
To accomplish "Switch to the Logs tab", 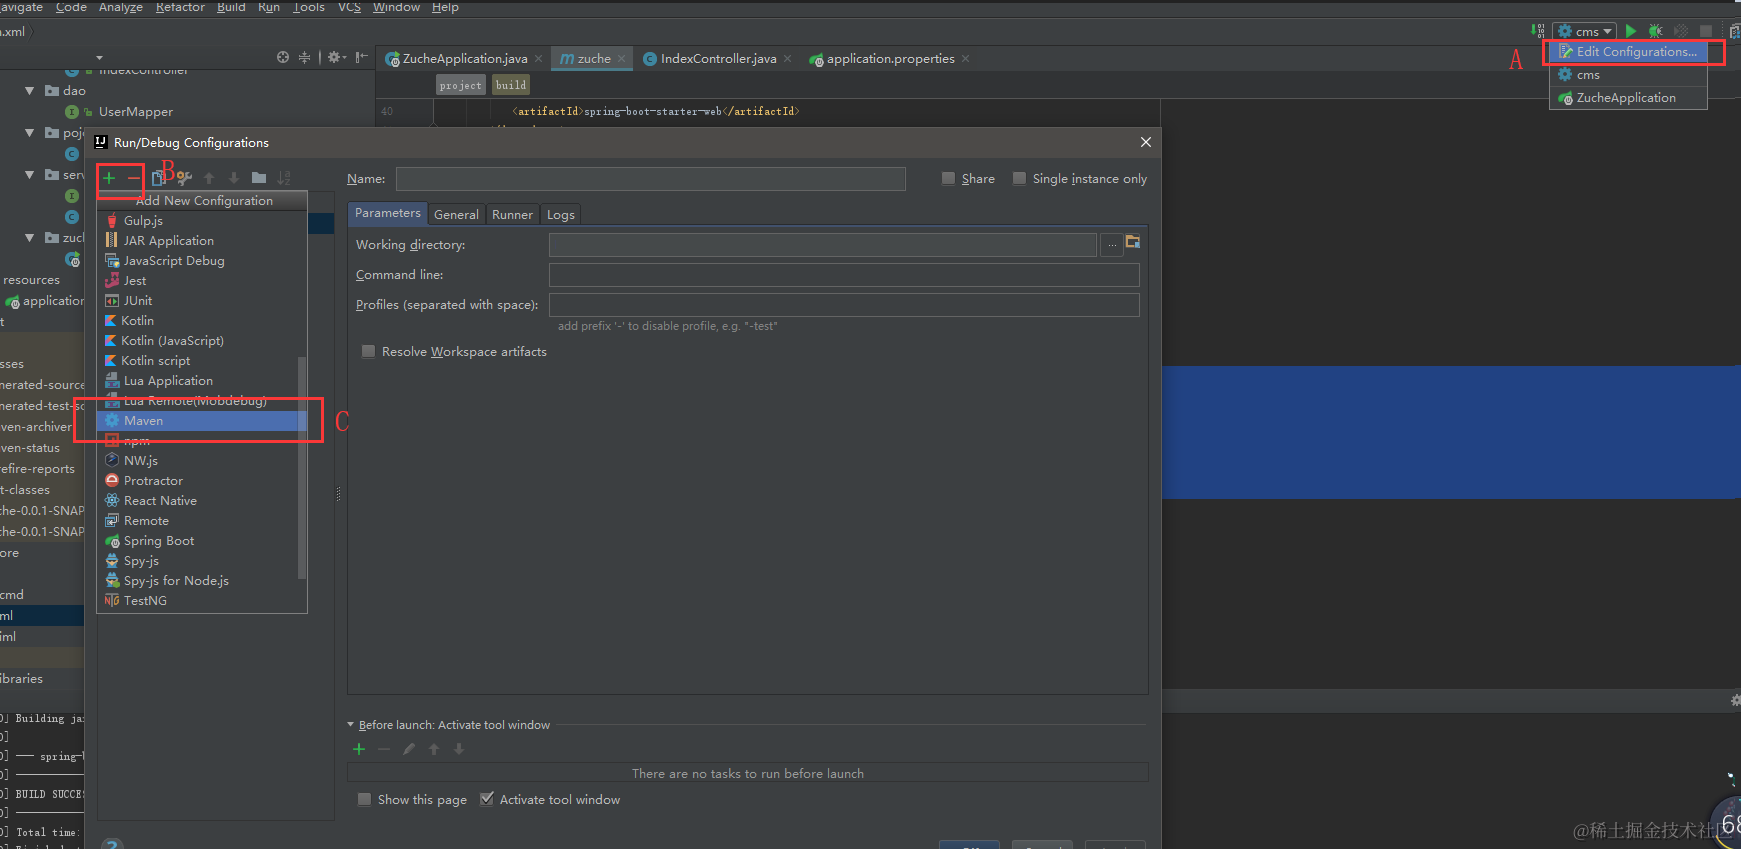I will point(561,214).
